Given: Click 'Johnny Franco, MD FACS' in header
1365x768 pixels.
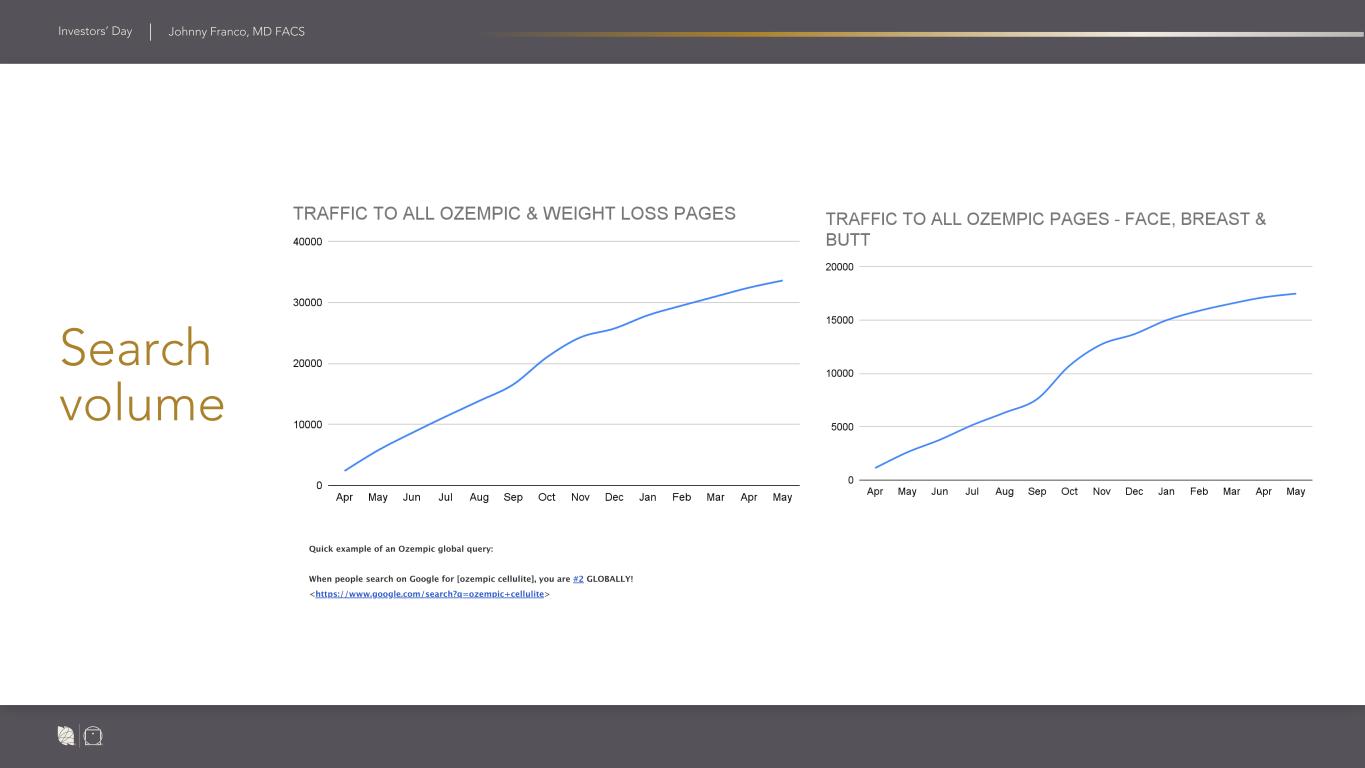Looking at the screenshot, I should pyautogui.click(x=236, y=32).
